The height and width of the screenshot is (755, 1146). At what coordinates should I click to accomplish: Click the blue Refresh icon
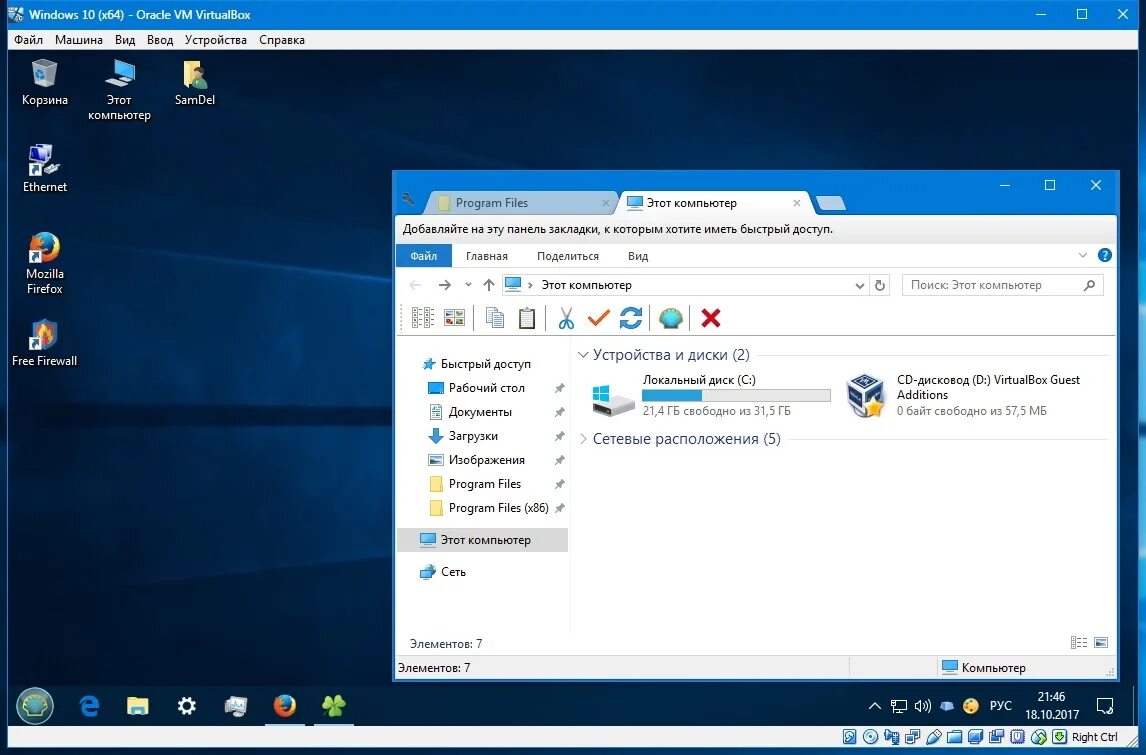click(x=630, y=317)
